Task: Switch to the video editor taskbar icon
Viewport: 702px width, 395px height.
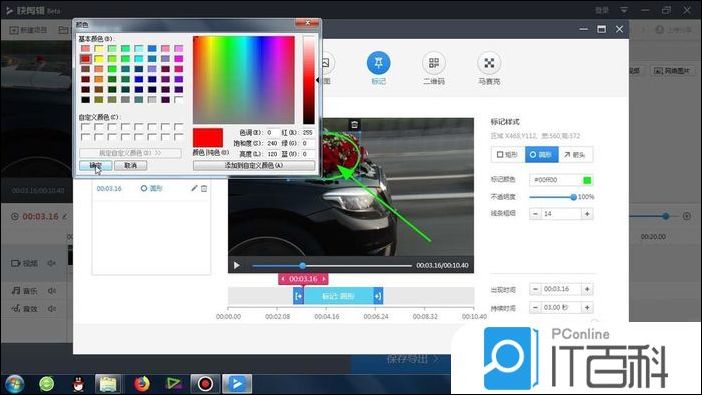Action: (237, 384)
